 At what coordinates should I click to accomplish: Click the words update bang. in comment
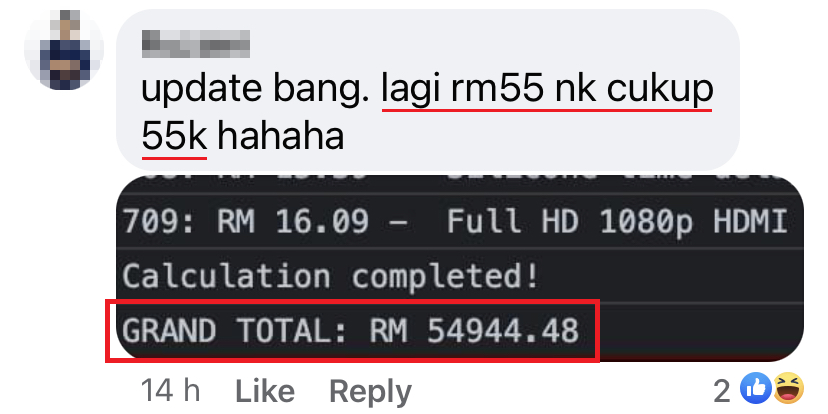click(256, 90)
